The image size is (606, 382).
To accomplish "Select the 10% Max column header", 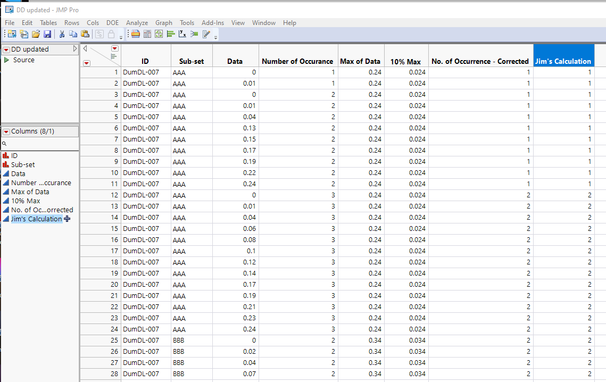I will [x=406, y=55].
